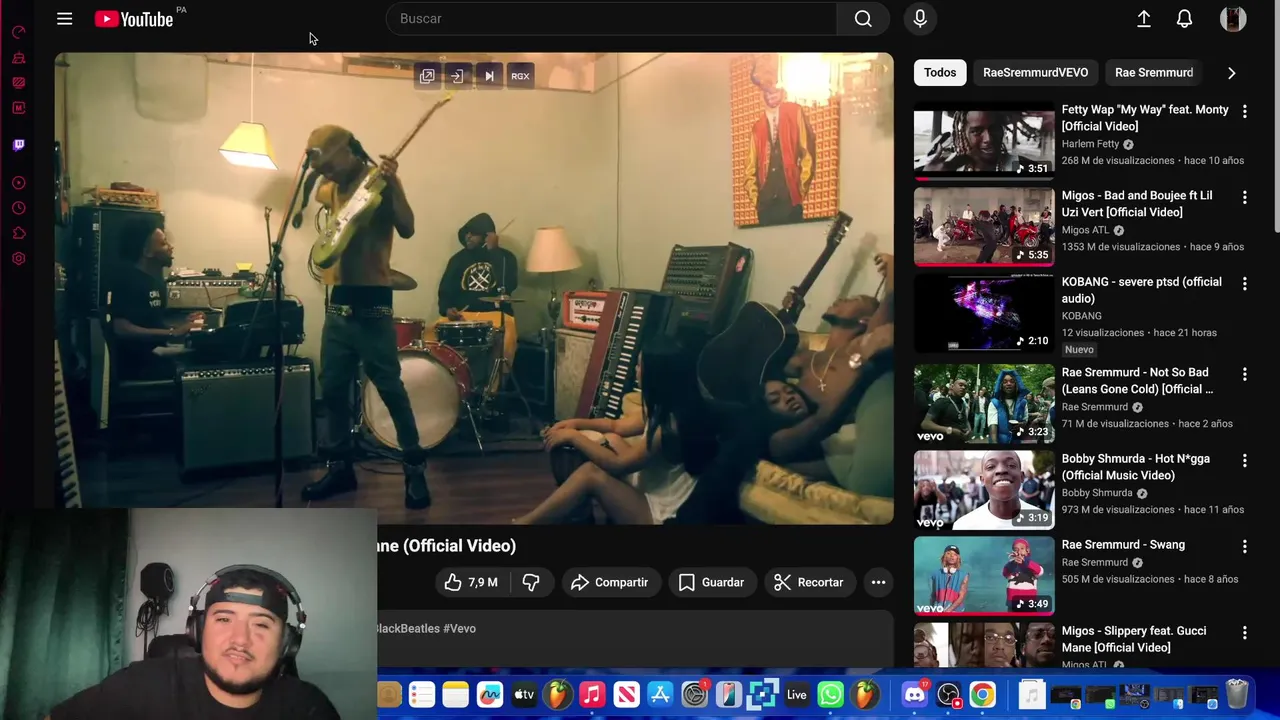Open App Store from the Dock
Image resolution: width=1280 pixels, height=720 pixels.
(660, 694)
